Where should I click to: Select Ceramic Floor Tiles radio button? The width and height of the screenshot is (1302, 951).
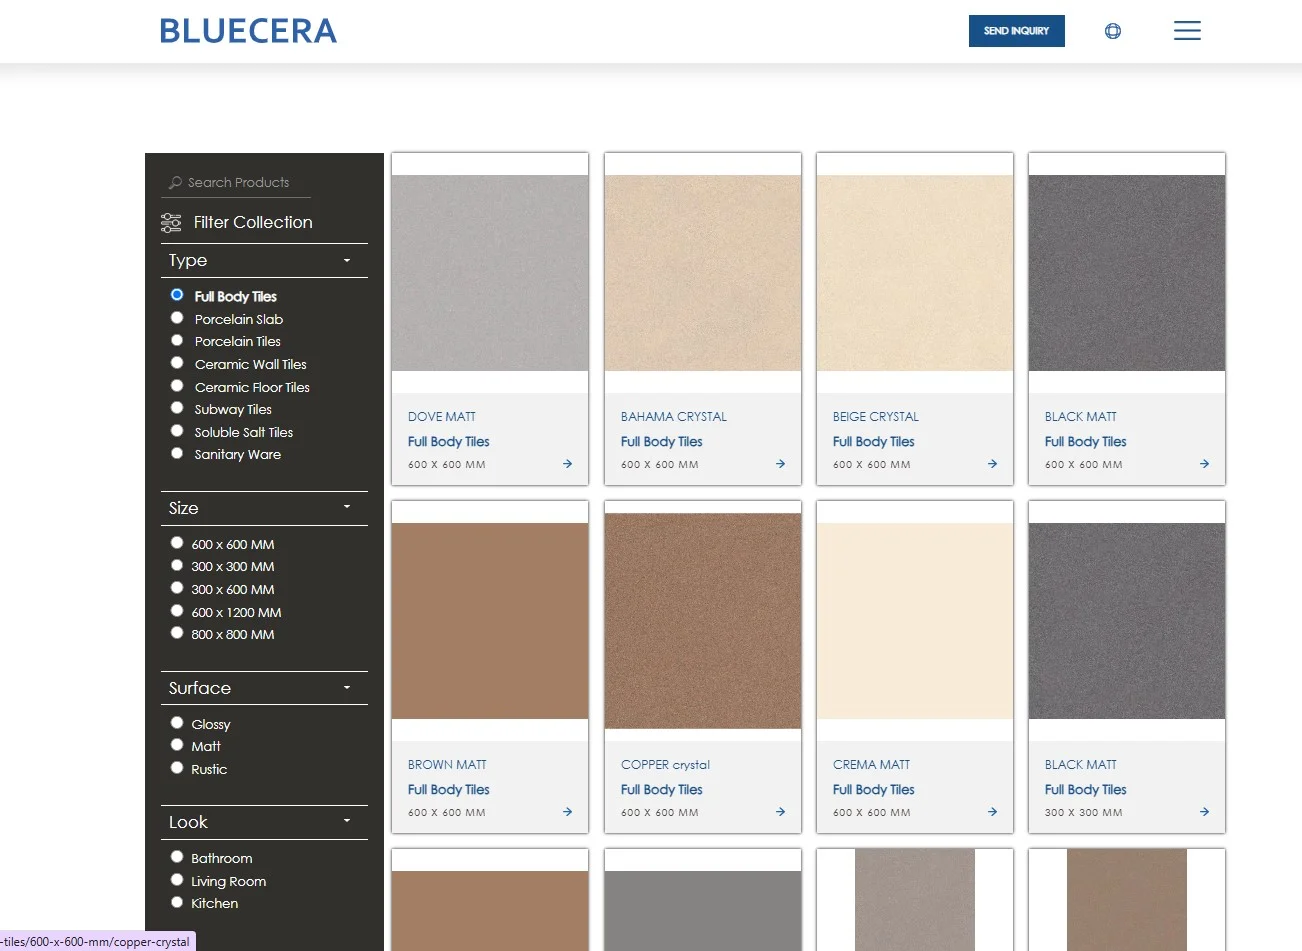(177, 386)
